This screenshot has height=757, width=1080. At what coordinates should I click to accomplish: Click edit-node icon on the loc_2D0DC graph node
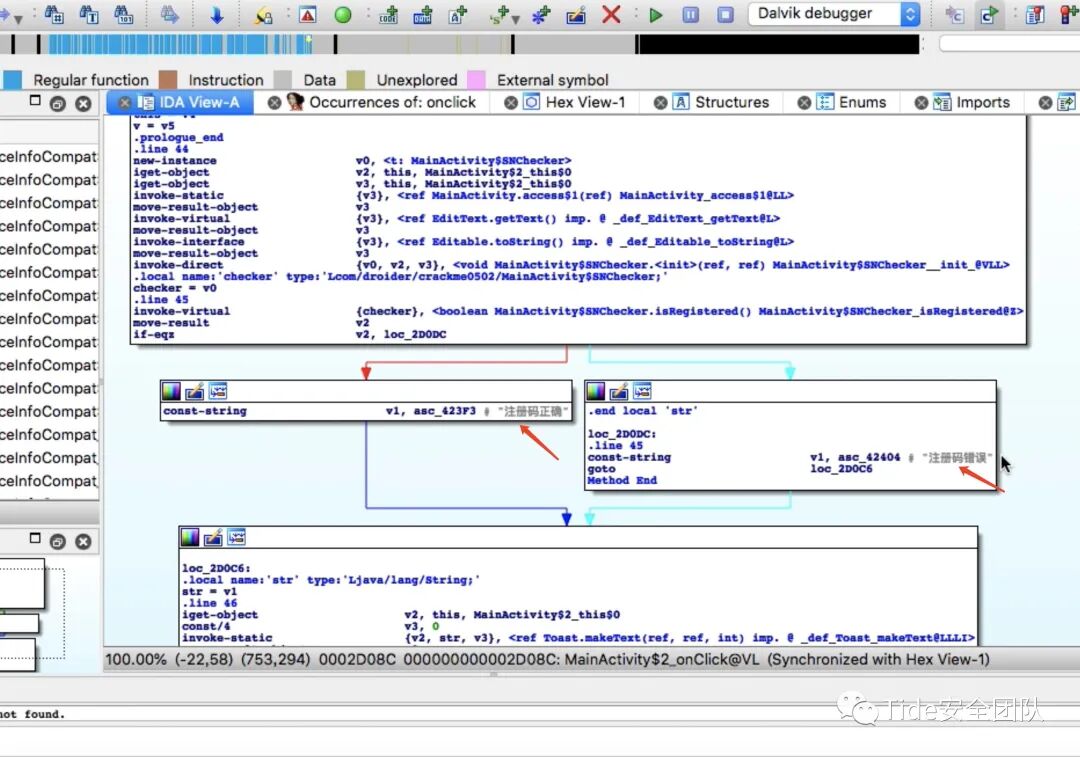click(x=619, y=391)
